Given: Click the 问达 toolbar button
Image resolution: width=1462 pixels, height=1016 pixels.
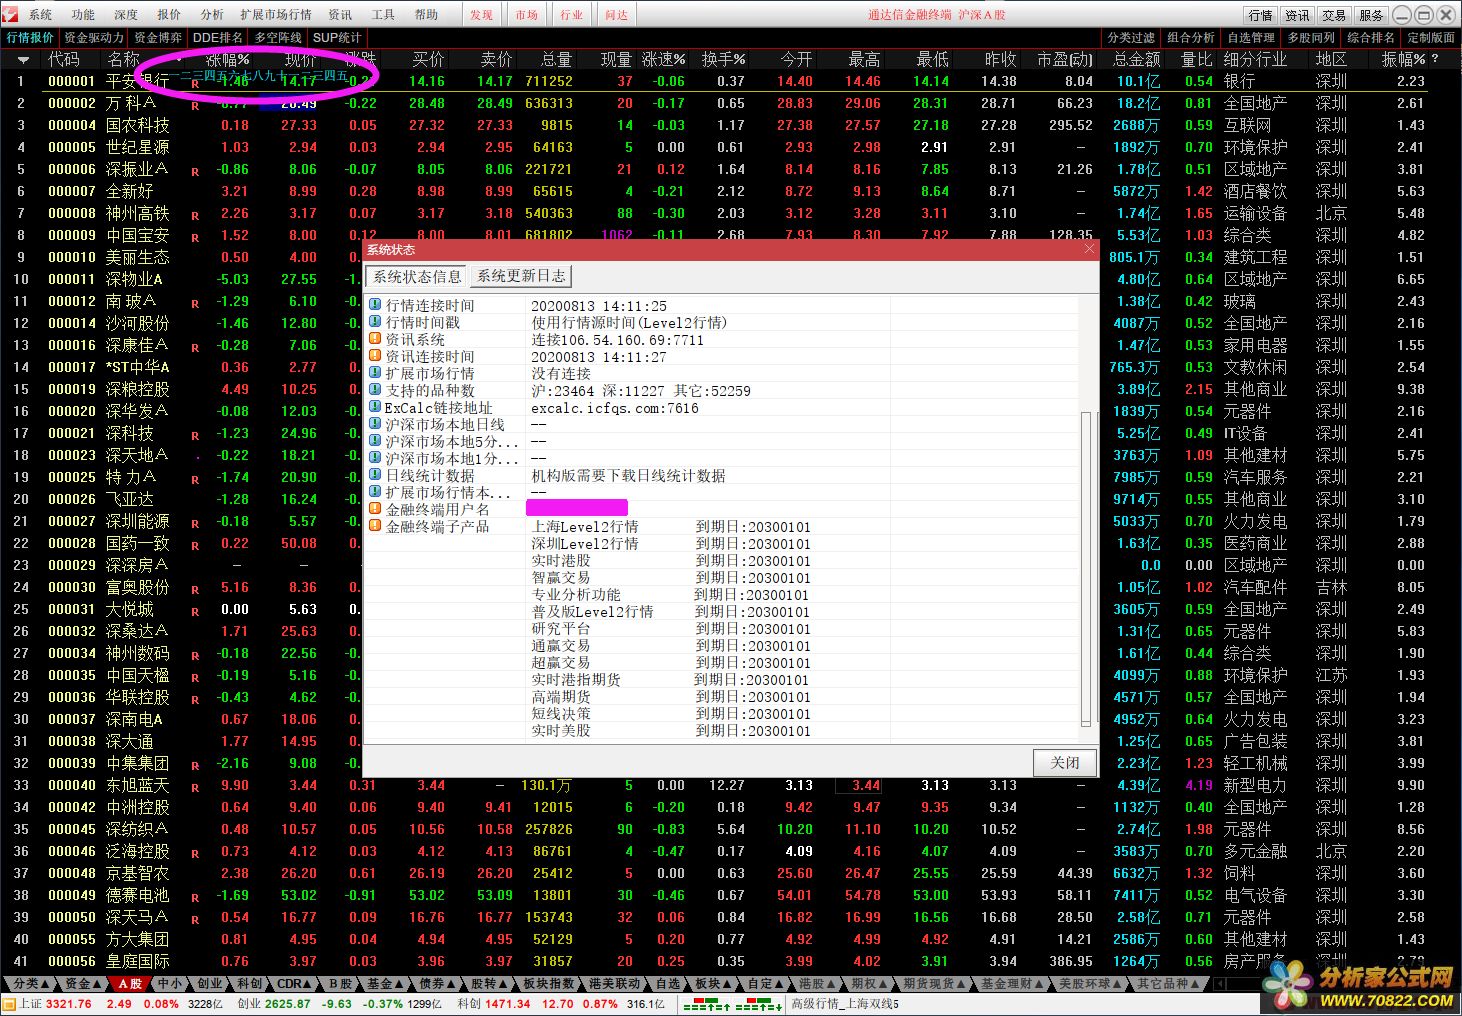Looking at the screenshot, I should pos(617,15).
